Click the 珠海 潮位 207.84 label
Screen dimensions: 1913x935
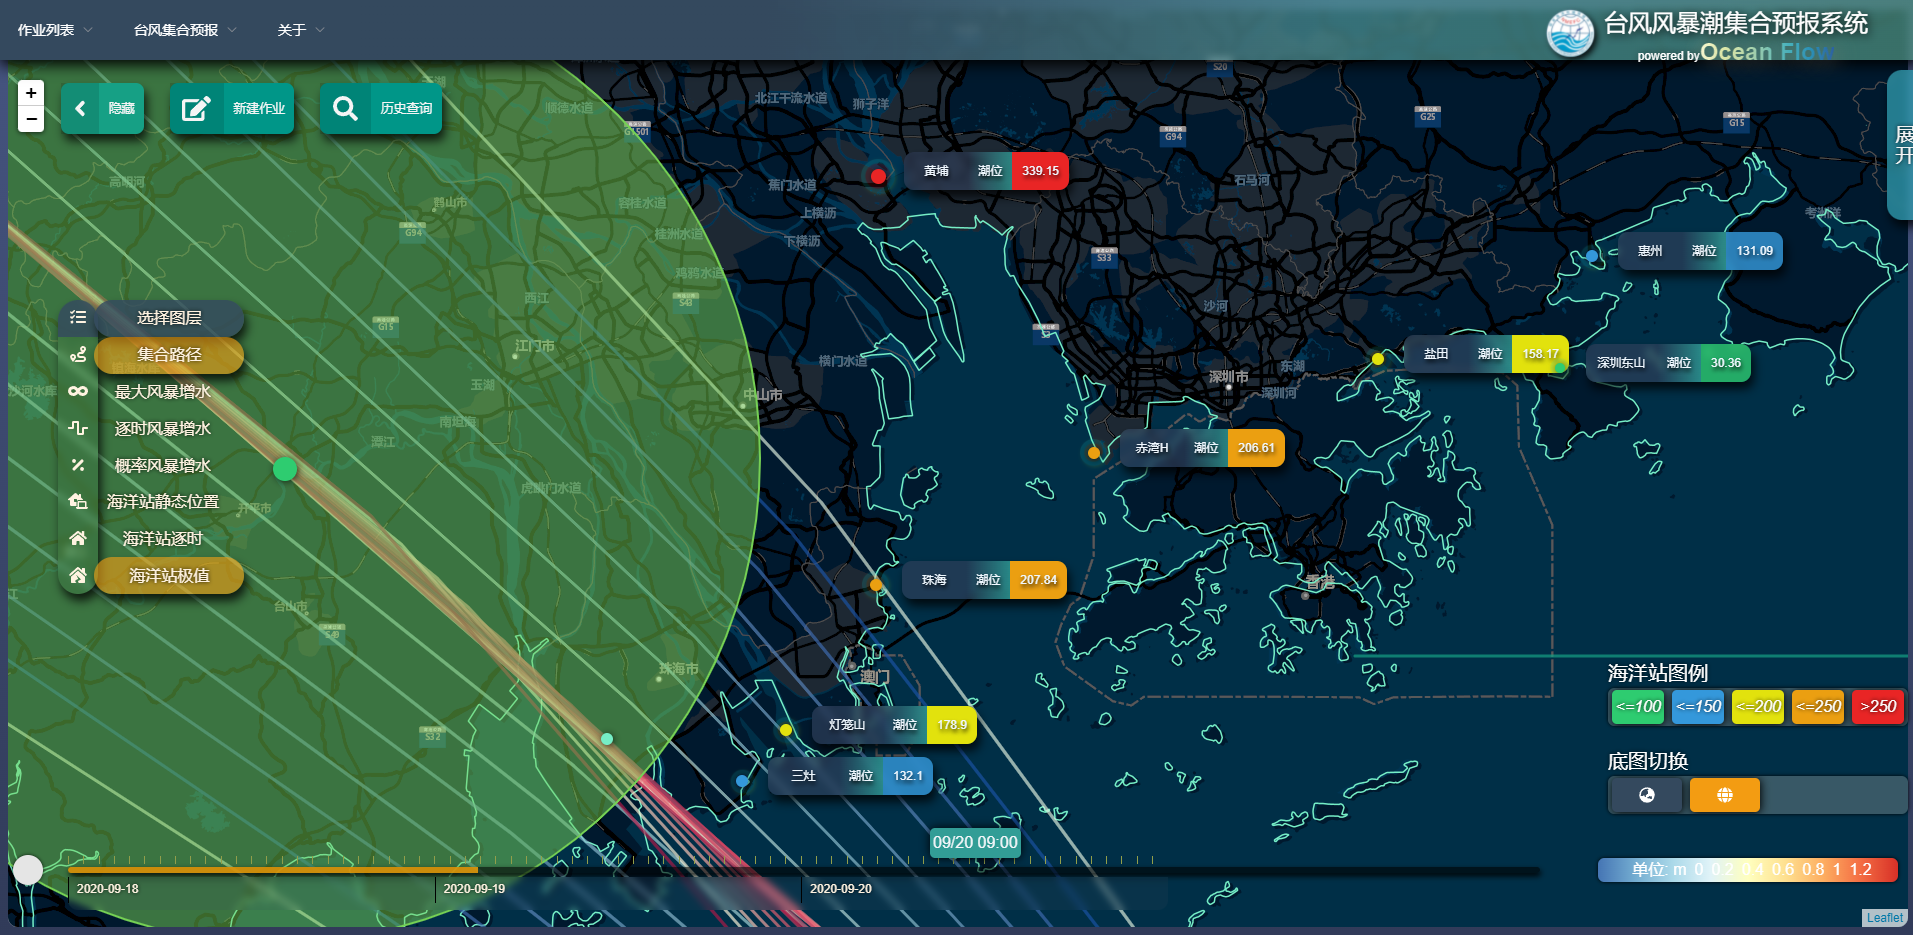click(x=984, y=580)
